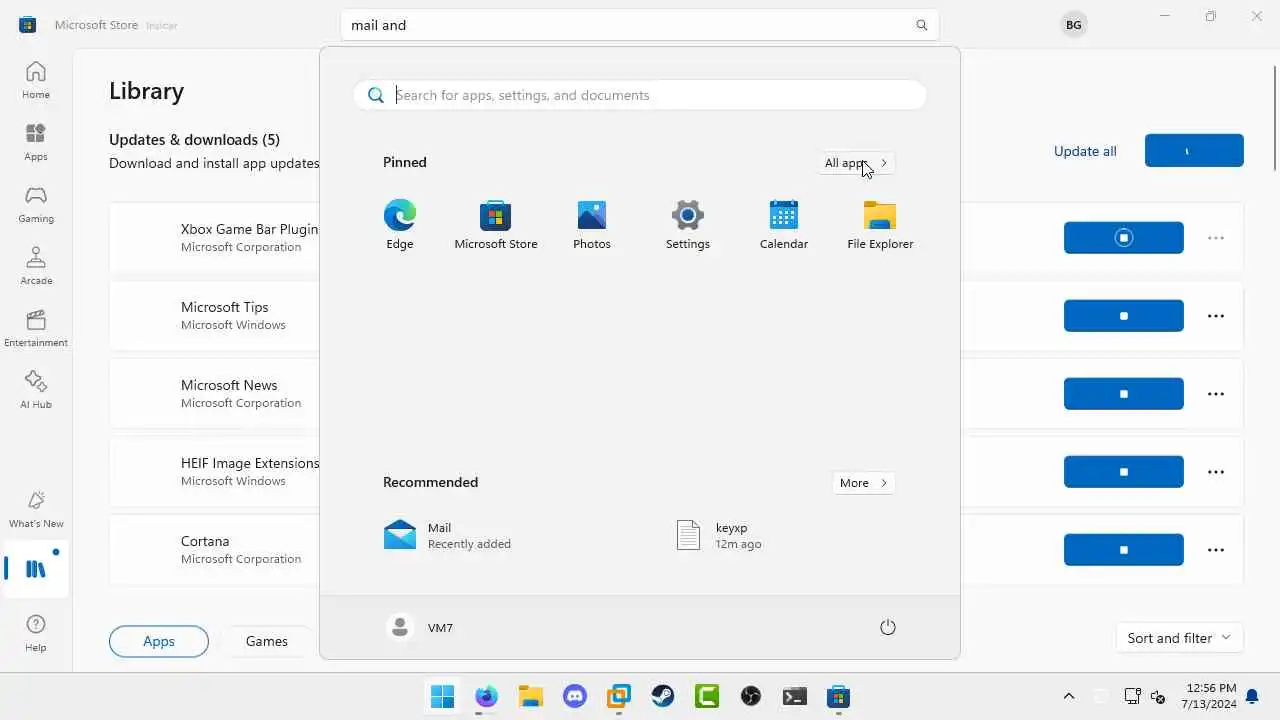The height and width of the screenshot is (720, 1280).
Task: Focus the Start menu search box
Action: pos(640,95)
